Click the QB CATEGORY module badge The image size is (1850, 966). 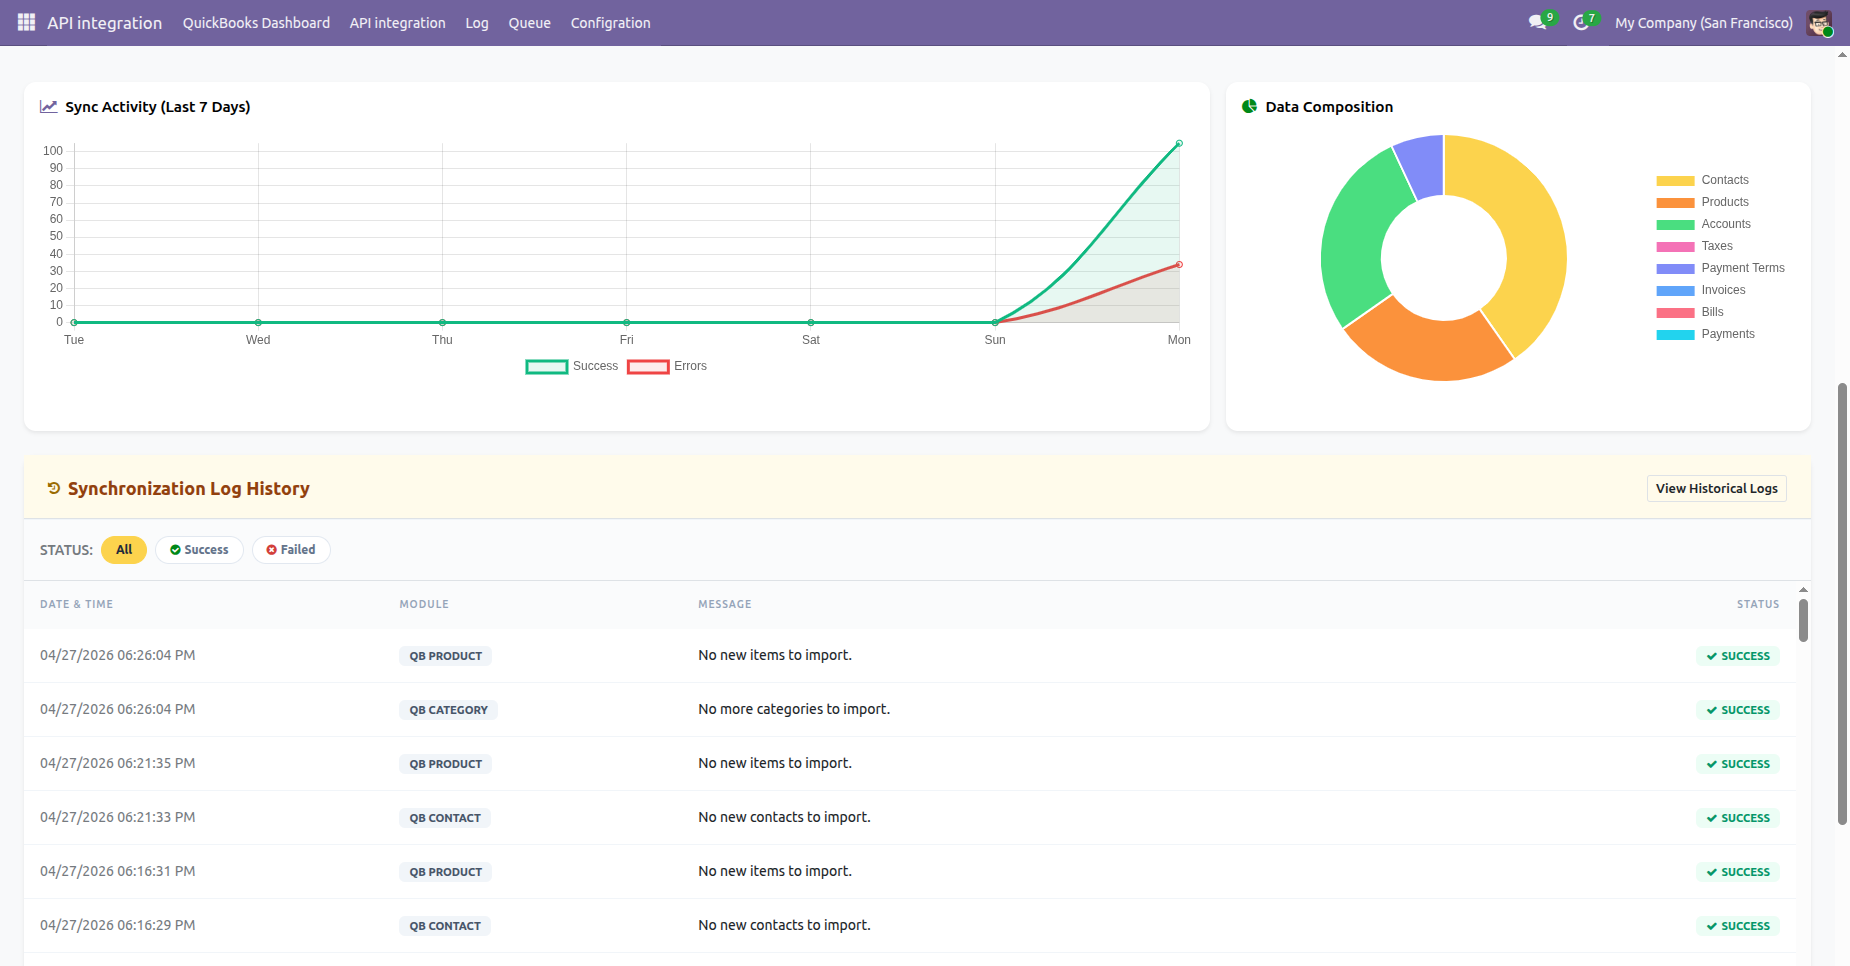click(x=448, y=710)
